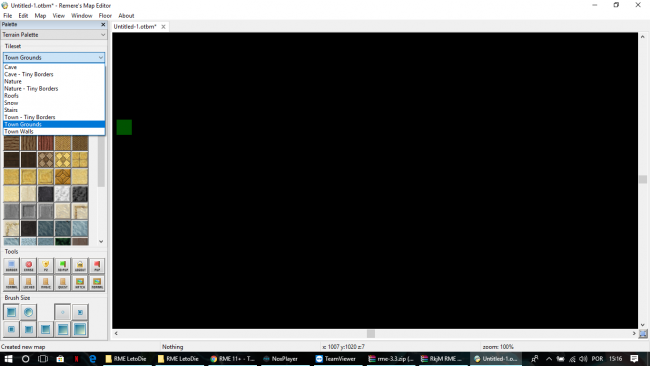Select the Normal door tool
Viewport: 650px width, 366px height.
[x=12, y=283]
